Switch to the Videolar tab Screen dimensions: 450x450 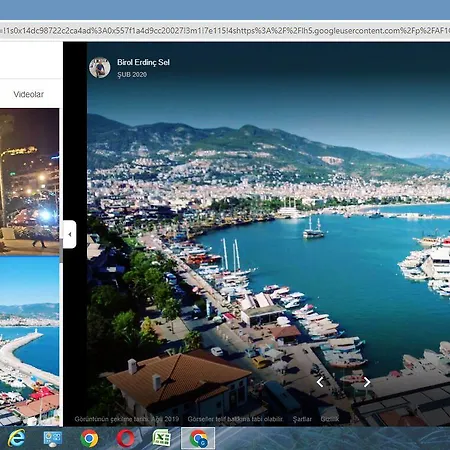pos(29,94)
